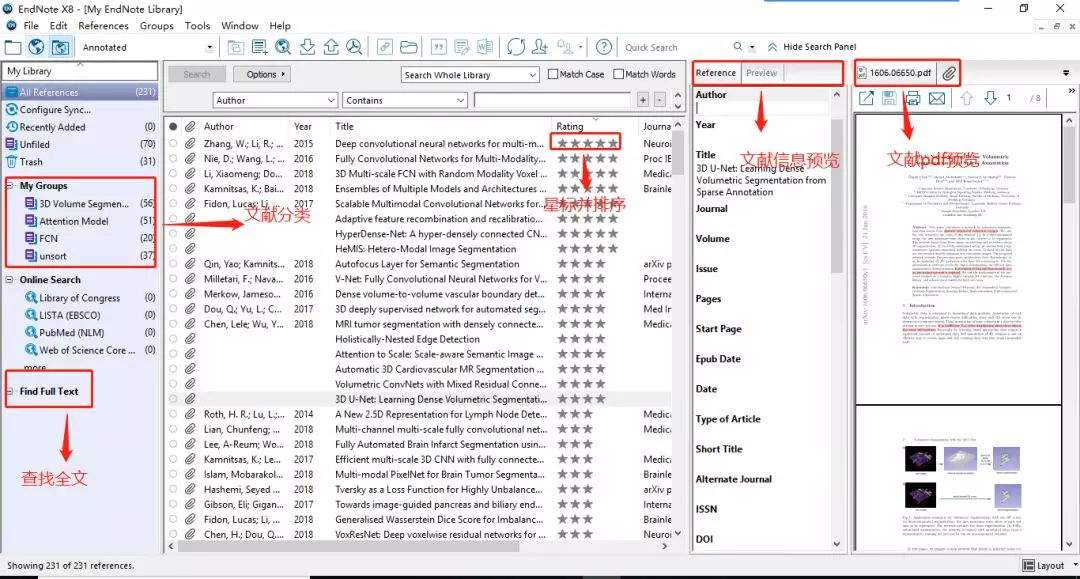
Task: Open the Groups menu
Action: pyautogui.click(x=156, y=25)
